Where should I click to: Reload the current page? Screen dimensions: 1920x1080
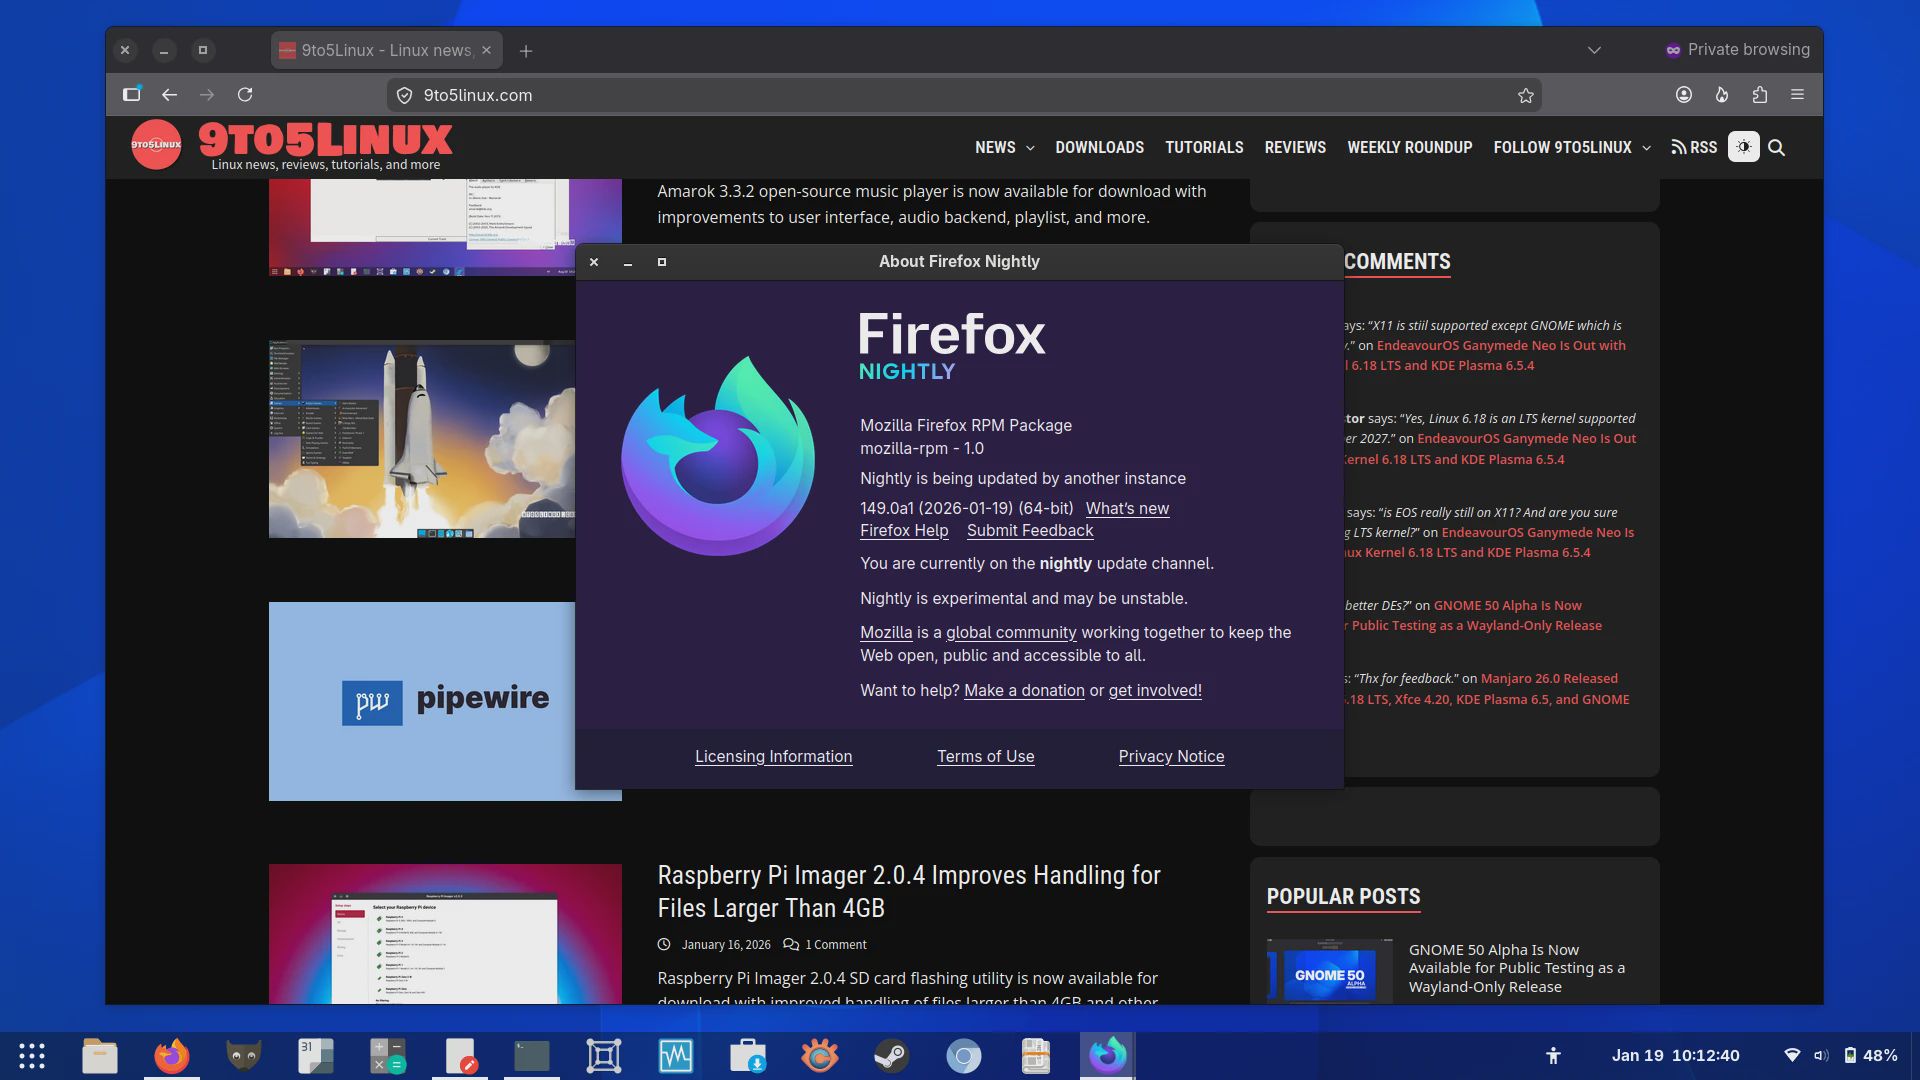[x=245, y=95]
